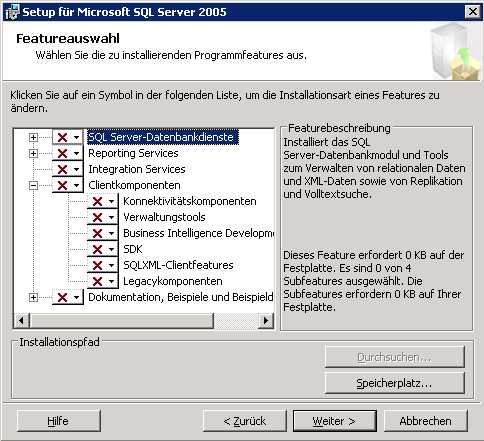Click the Hilfe button

[58, 421]
